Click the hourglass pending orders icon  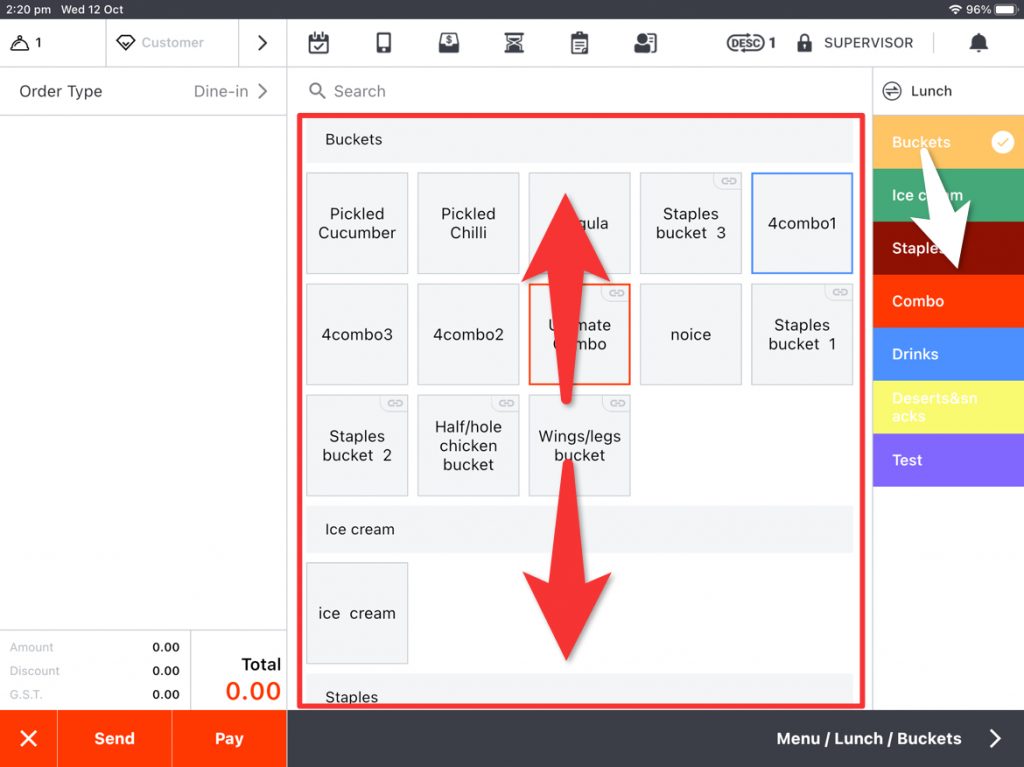pos(513,43)
